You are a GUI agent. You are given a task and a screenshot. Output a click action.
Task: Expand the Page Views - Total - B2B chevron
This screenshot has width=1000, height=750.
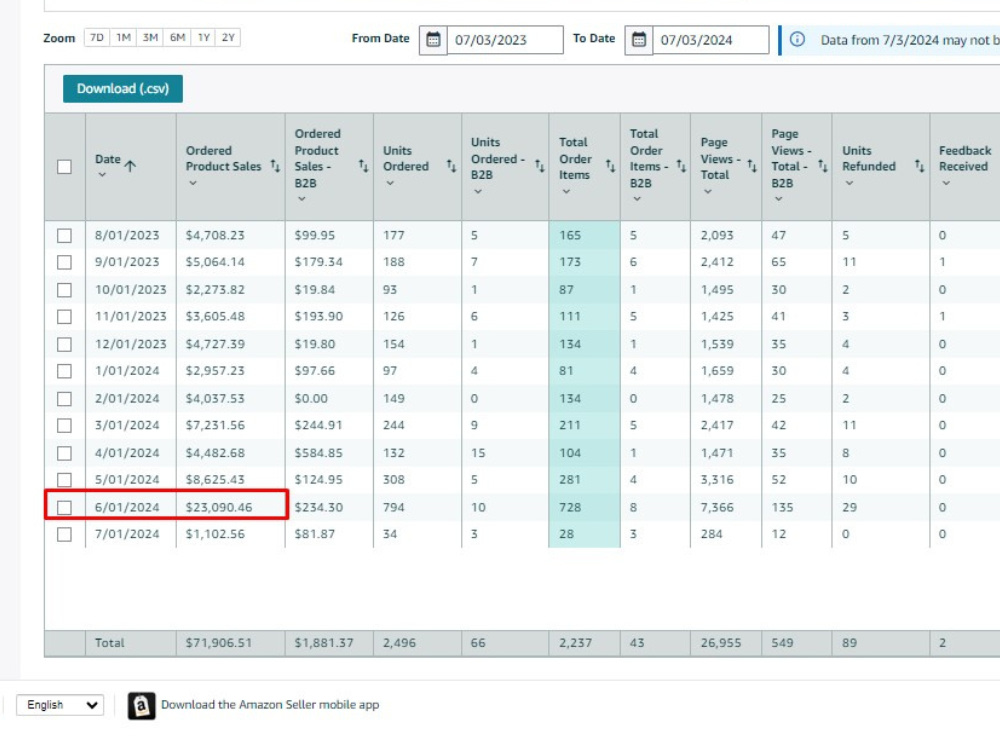(778, 199)
